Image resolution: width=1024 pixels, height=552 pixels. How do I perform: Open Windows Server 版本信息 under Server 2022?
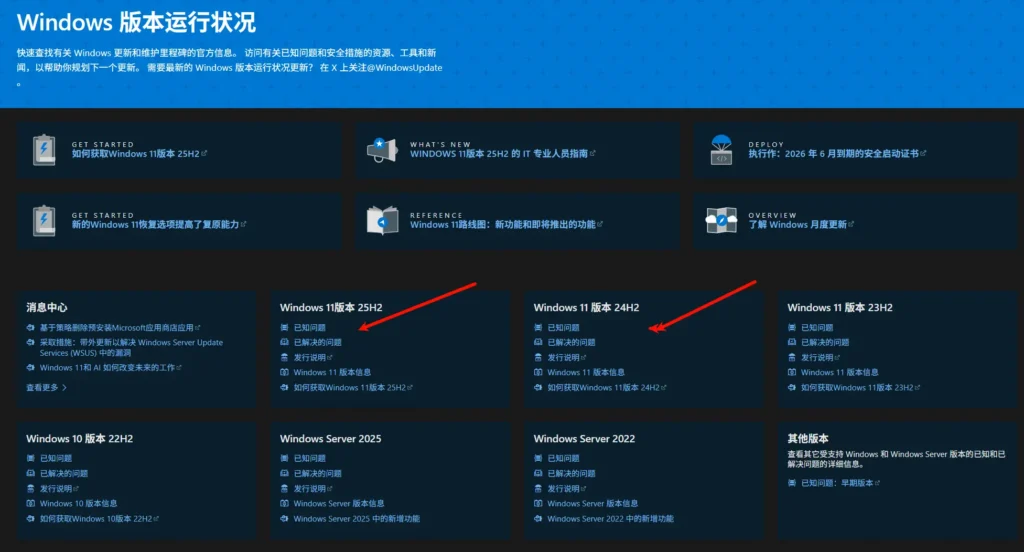pos(593,504)
